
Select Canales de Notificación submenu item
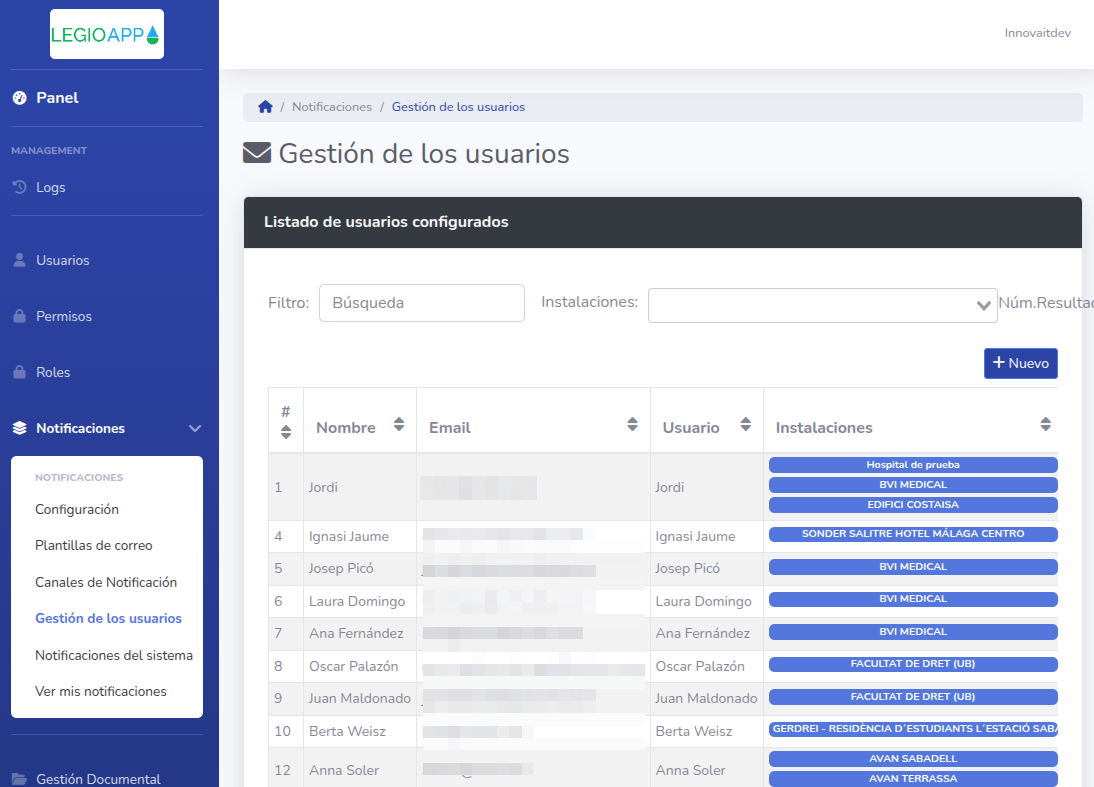coord(105,582)
